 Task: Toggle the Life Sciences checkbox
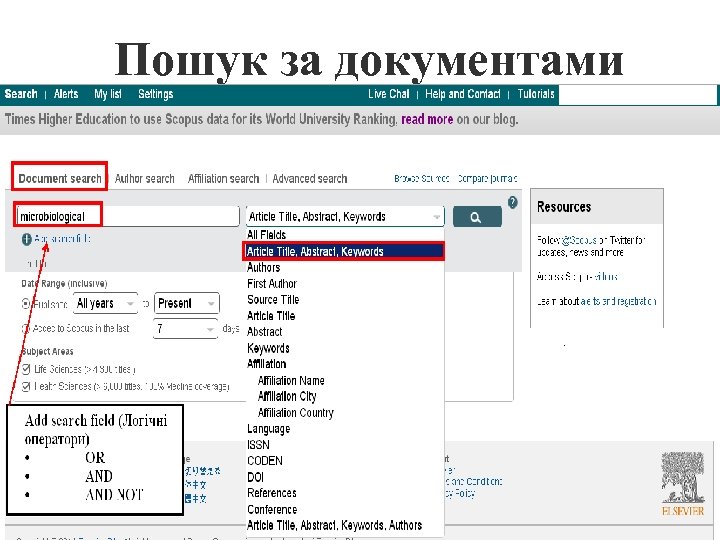(x=26, y=369)
